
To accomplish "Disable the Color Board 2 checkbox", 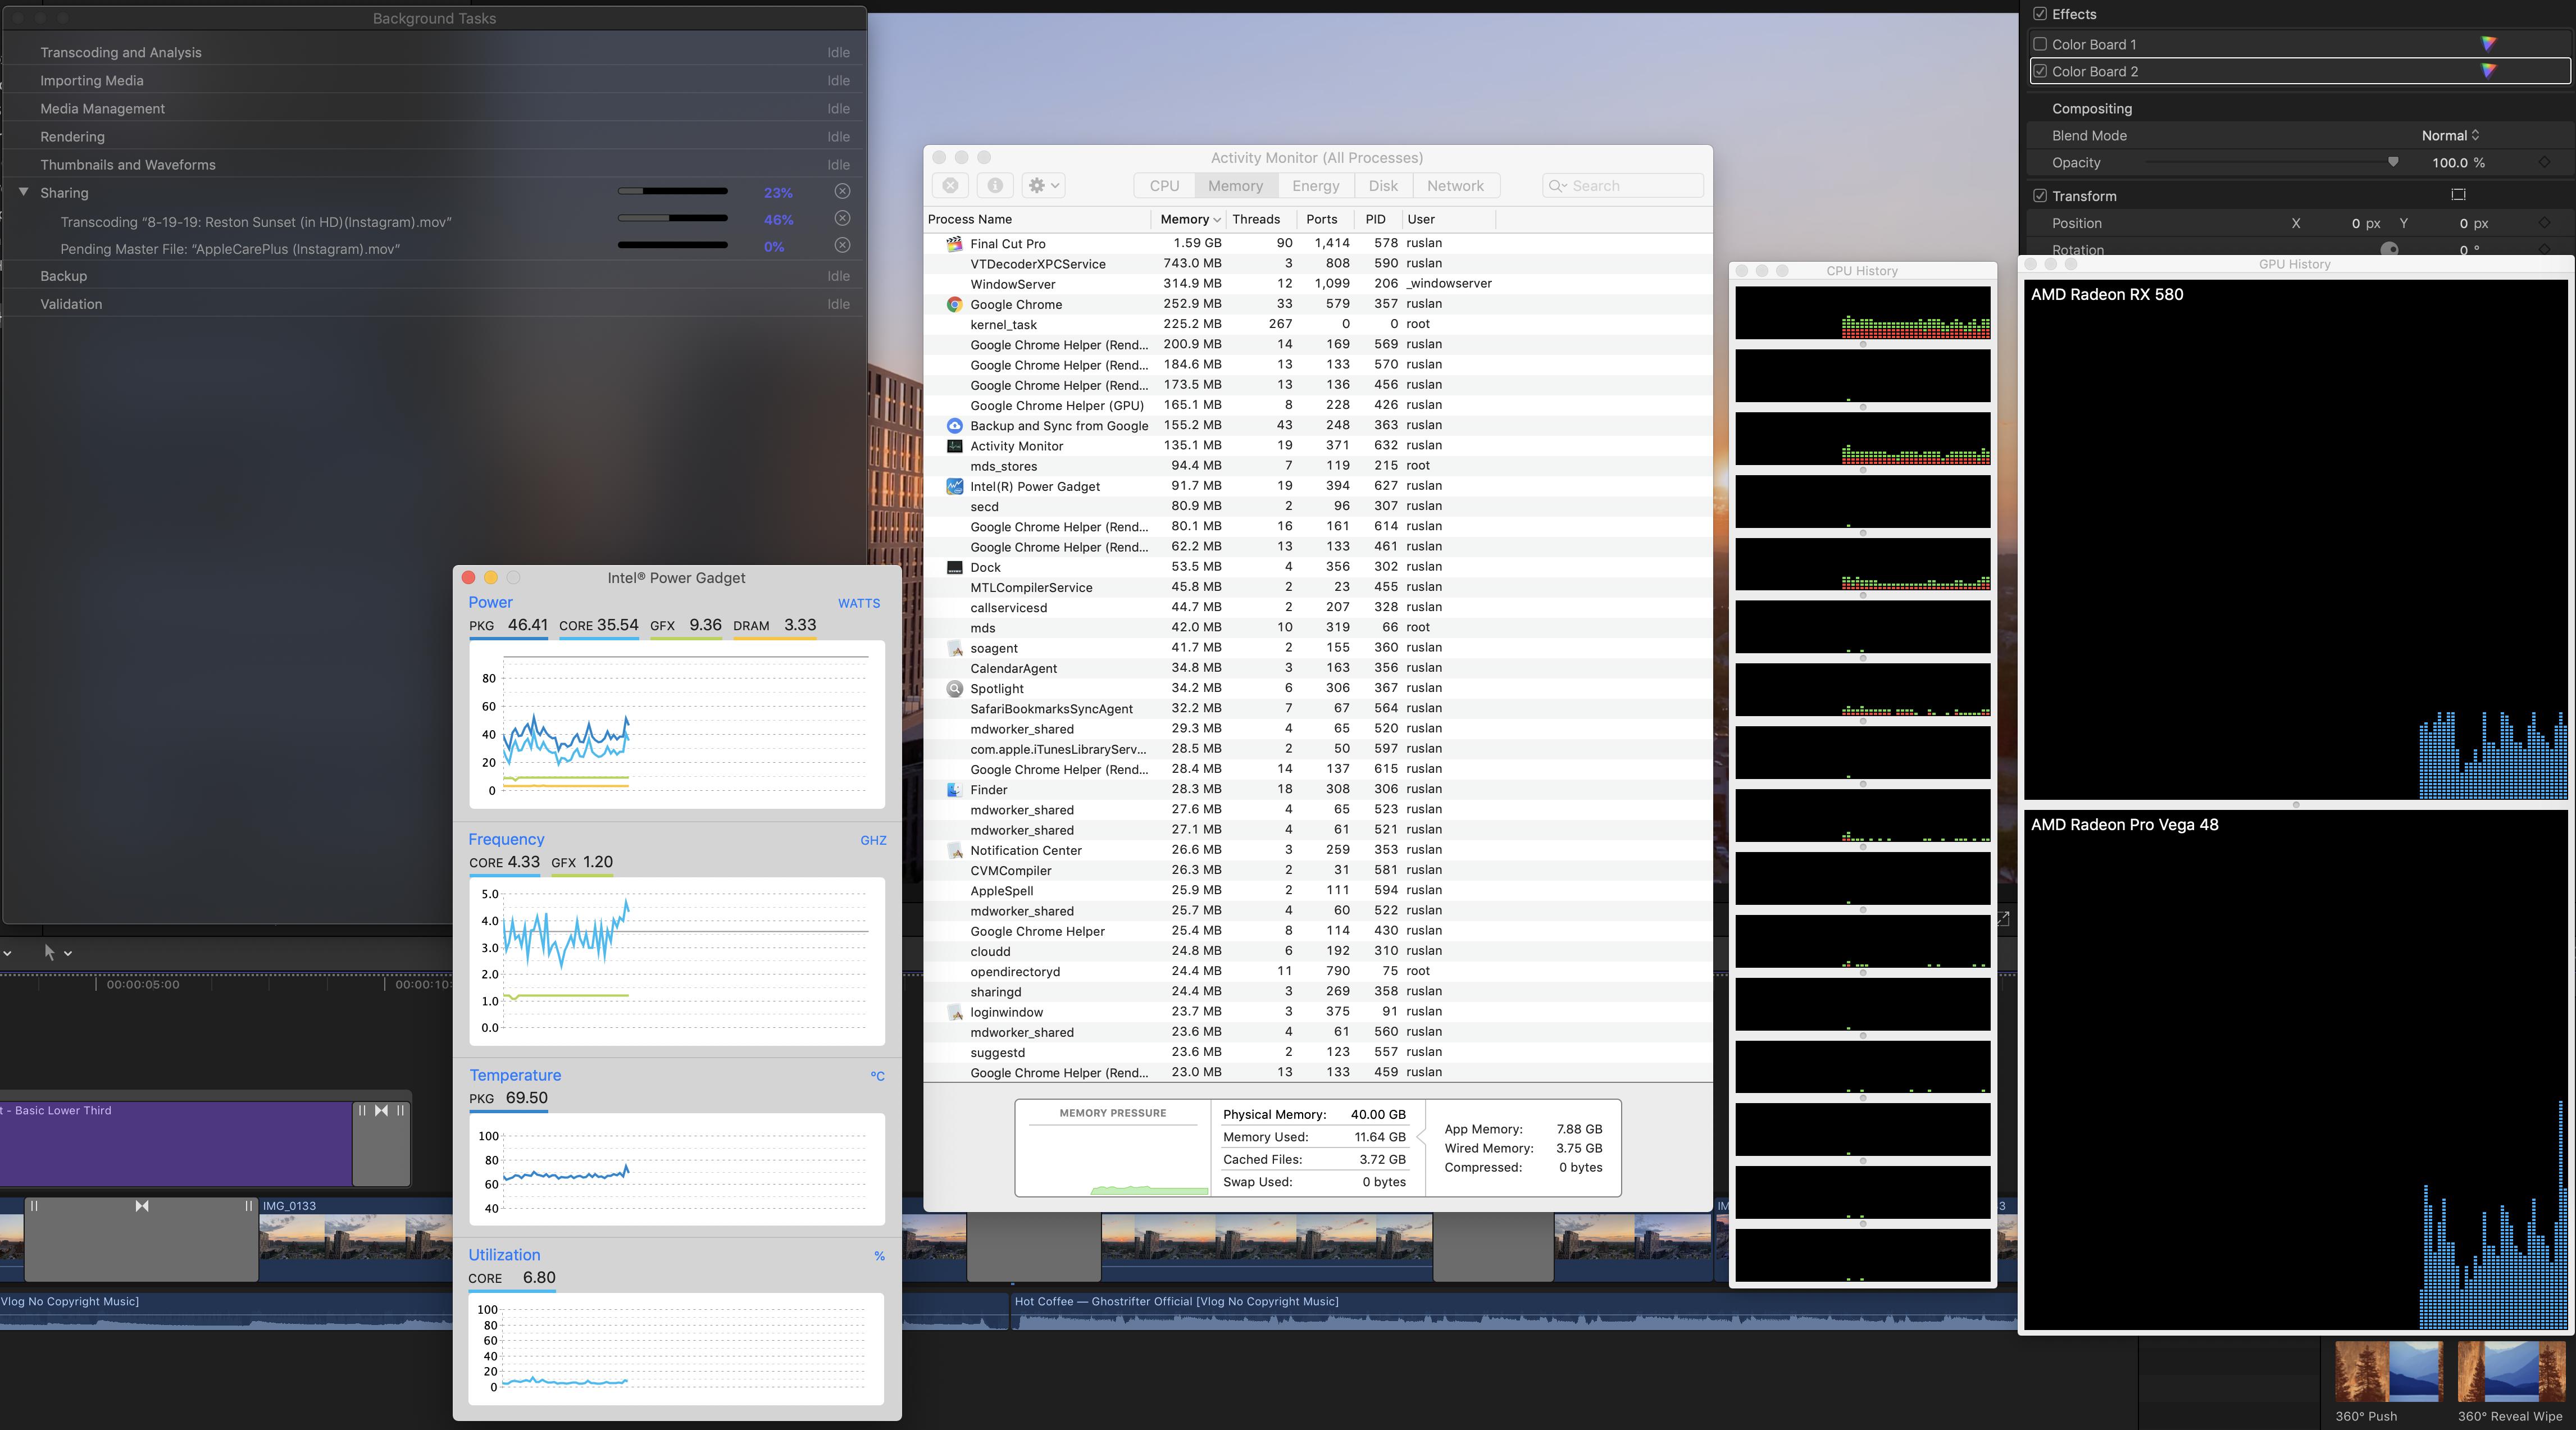I will pos(2040,71).
